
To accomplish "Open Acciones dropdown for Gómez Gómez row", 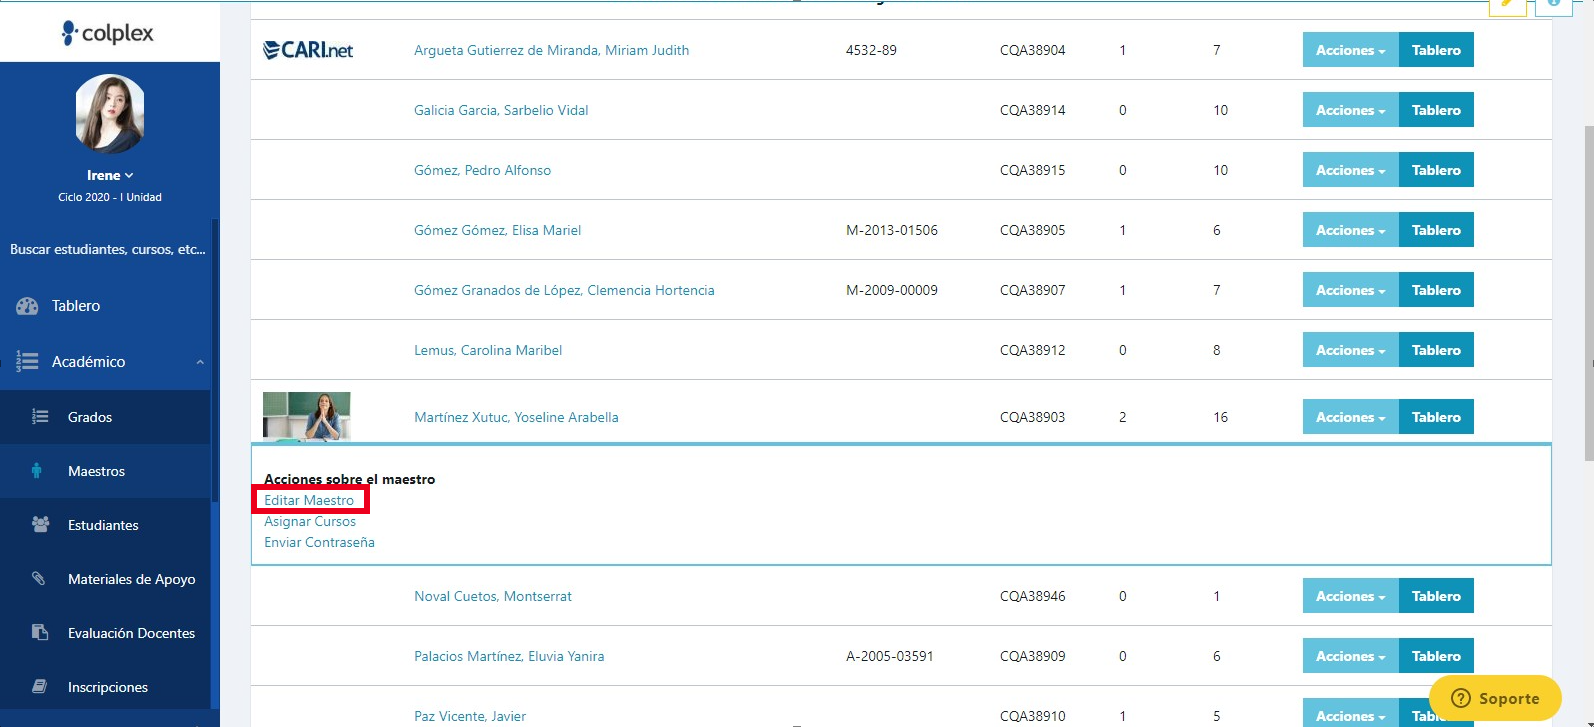I will 1350,230.
